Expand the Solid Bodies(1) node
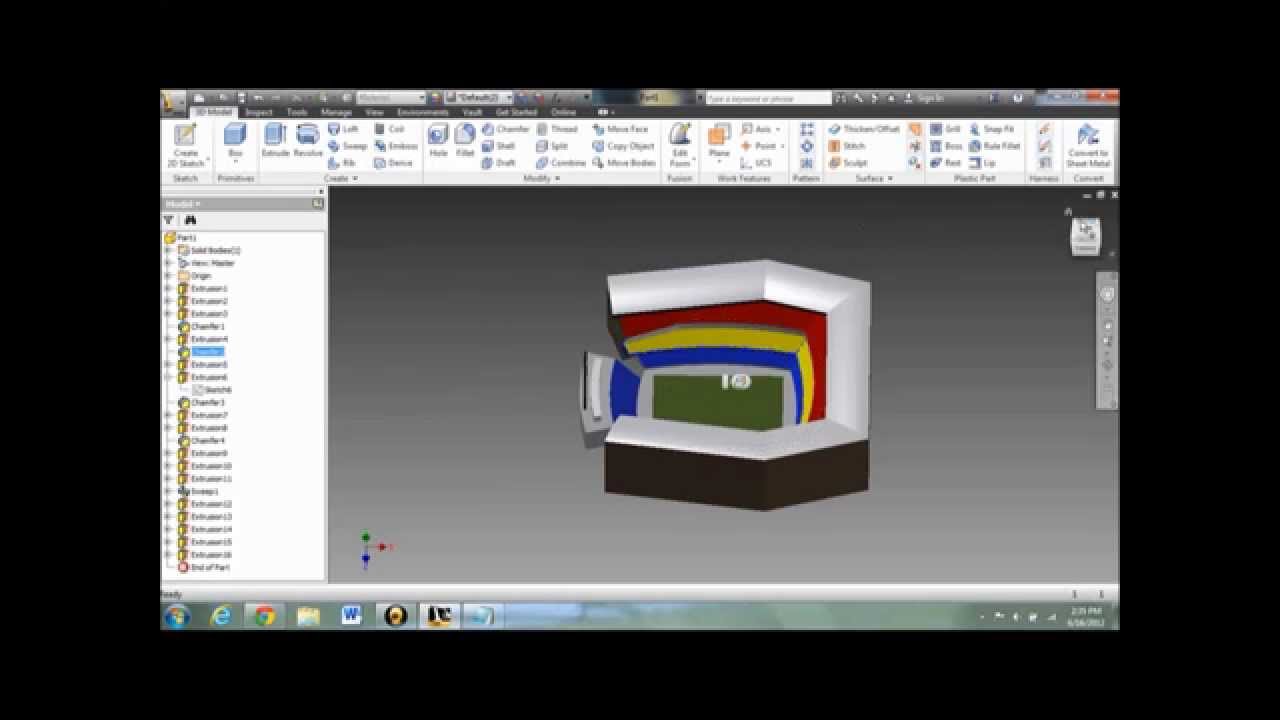This screenshot has width=1280, height=720. click(168, 250)
